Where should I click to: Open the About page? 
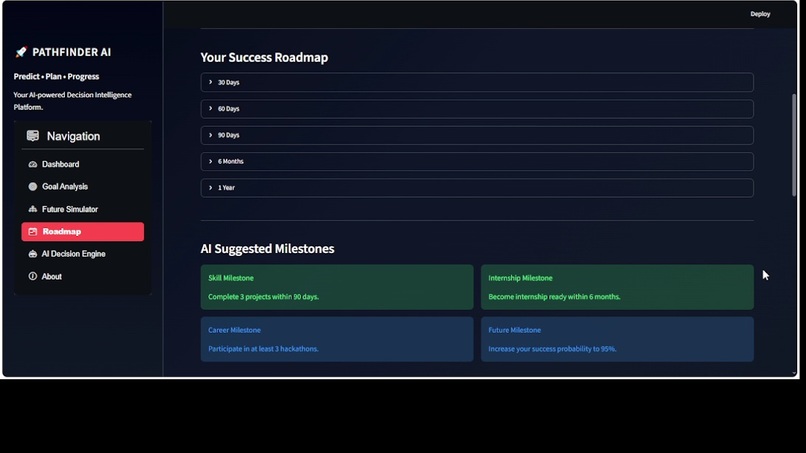coord(83,276)
